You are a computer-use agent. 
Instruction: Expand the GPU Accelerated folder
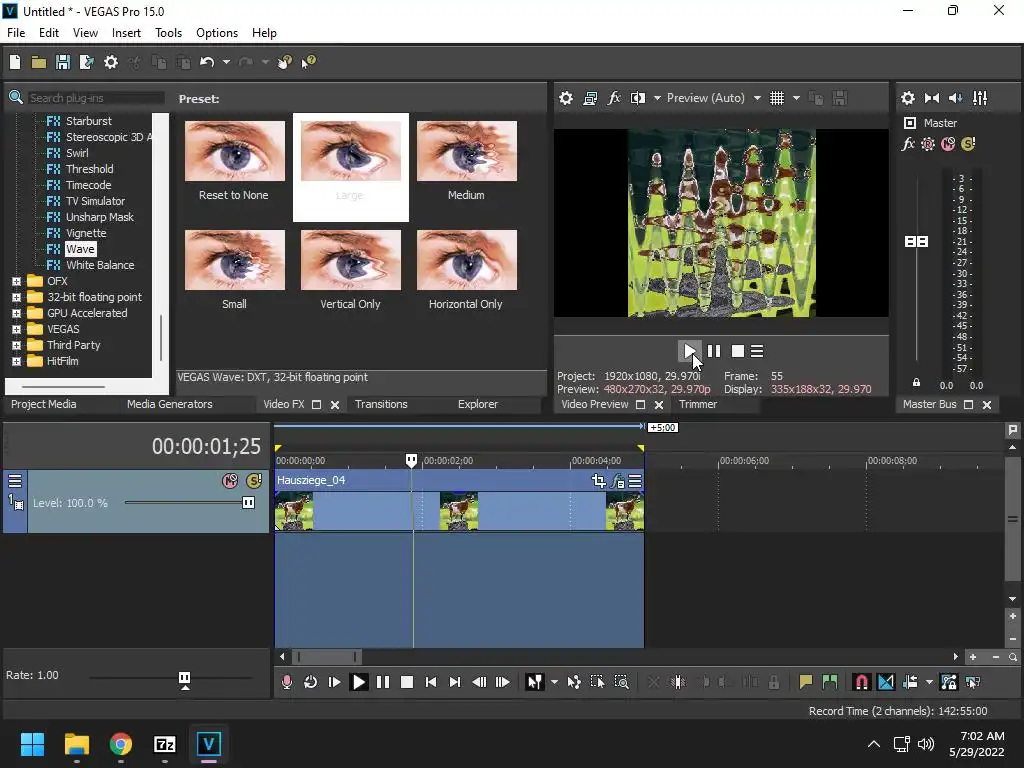(x=16, y=313)
